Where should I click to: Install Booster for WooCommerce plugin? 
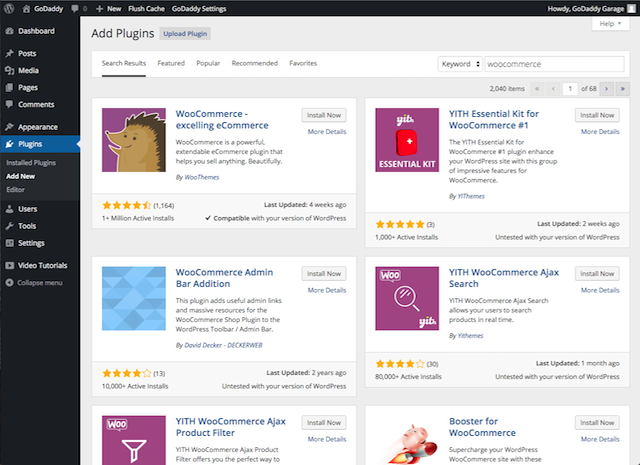(597, 423)
